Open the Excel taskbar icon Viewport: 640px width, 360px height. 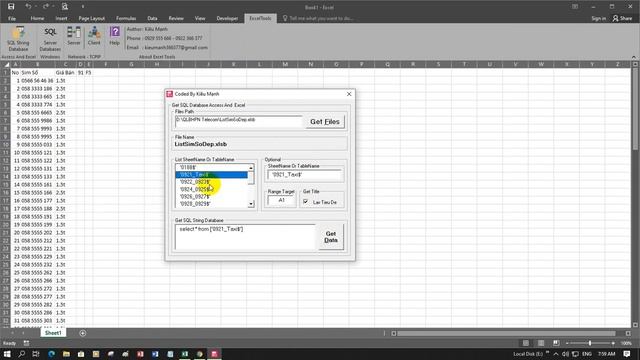click(x=185, y=354)
